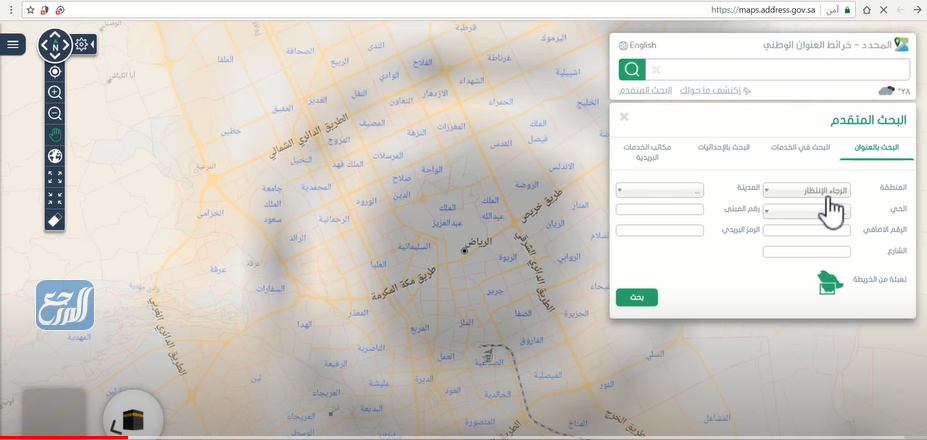This screenshot has height=440, width=927.
Task: Click the green search magnifier button
Action: (x=631, y=69)
